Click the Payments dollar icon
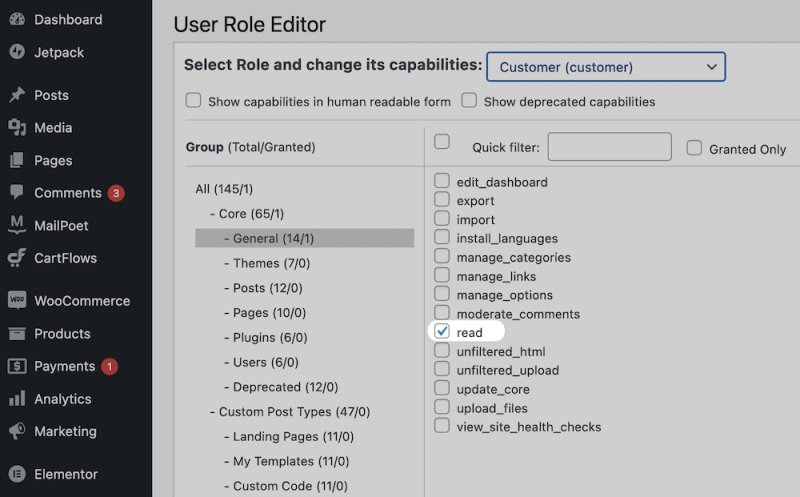The width and height of the screenshot is (800, 497). (x=17, y=366)
